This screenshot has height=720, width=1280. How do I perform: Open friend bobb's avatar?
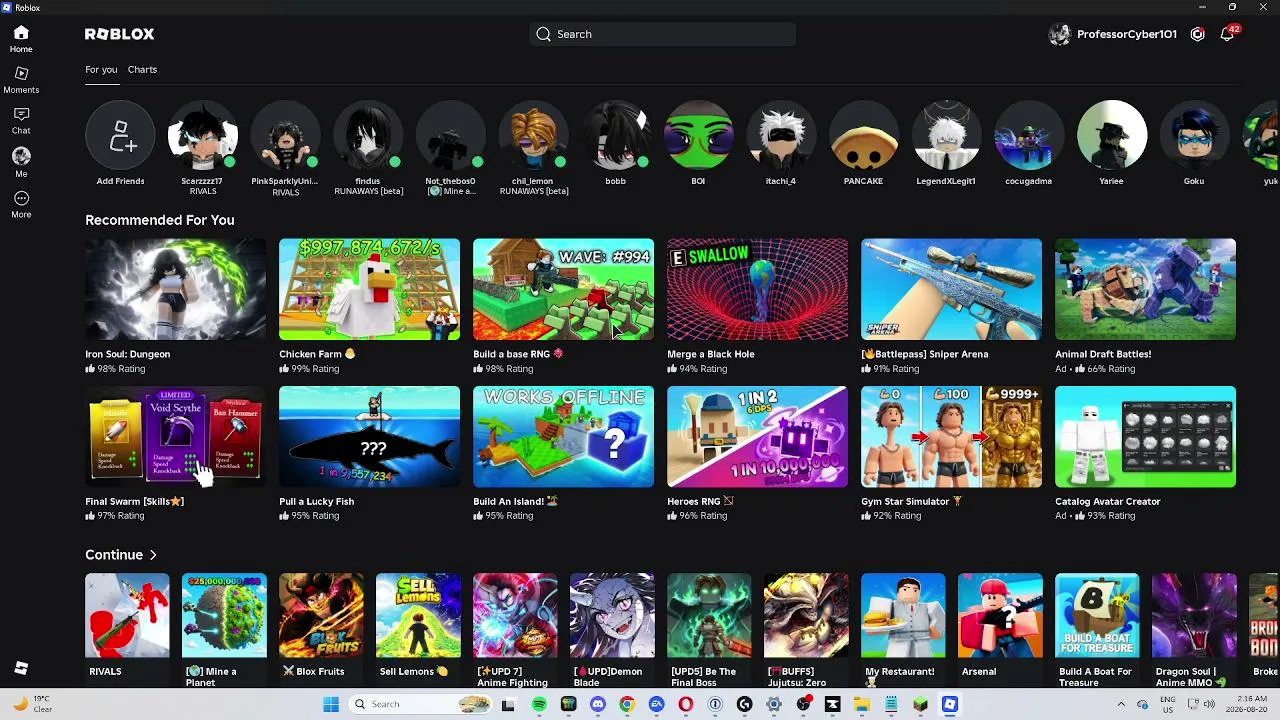pos(616,136)
